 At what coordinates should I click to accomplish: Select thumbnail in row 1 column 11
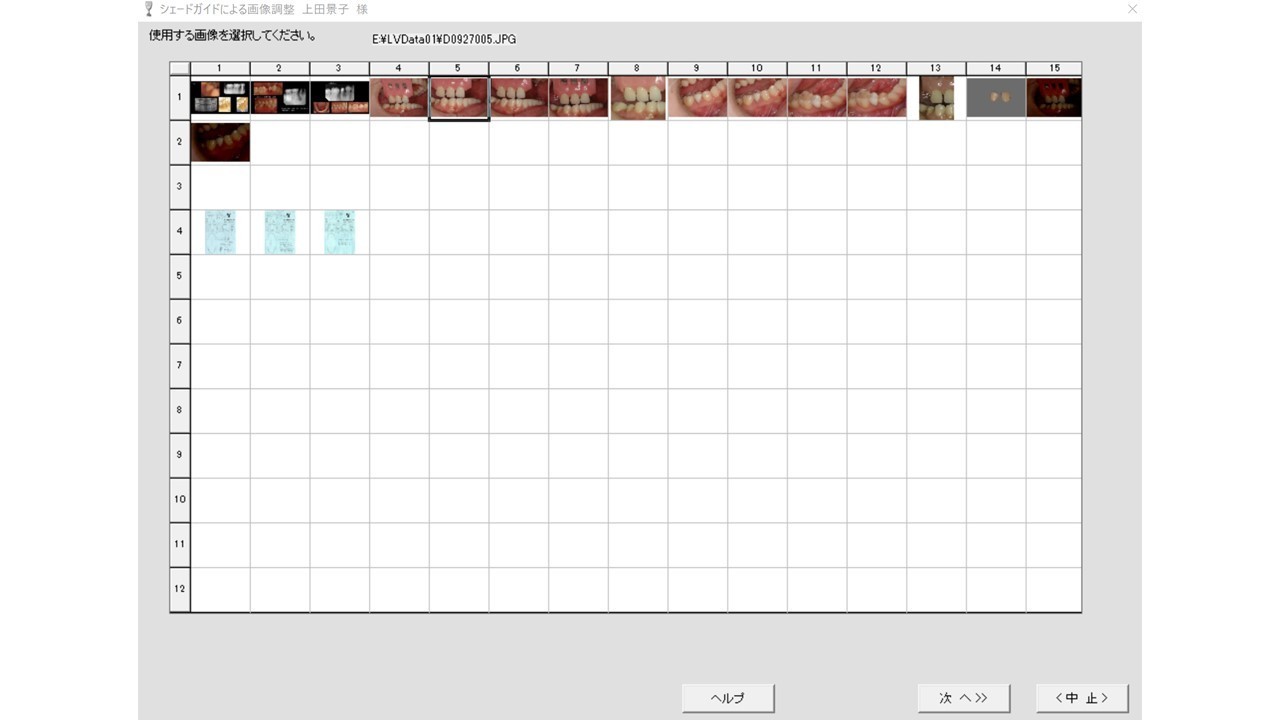817,98
